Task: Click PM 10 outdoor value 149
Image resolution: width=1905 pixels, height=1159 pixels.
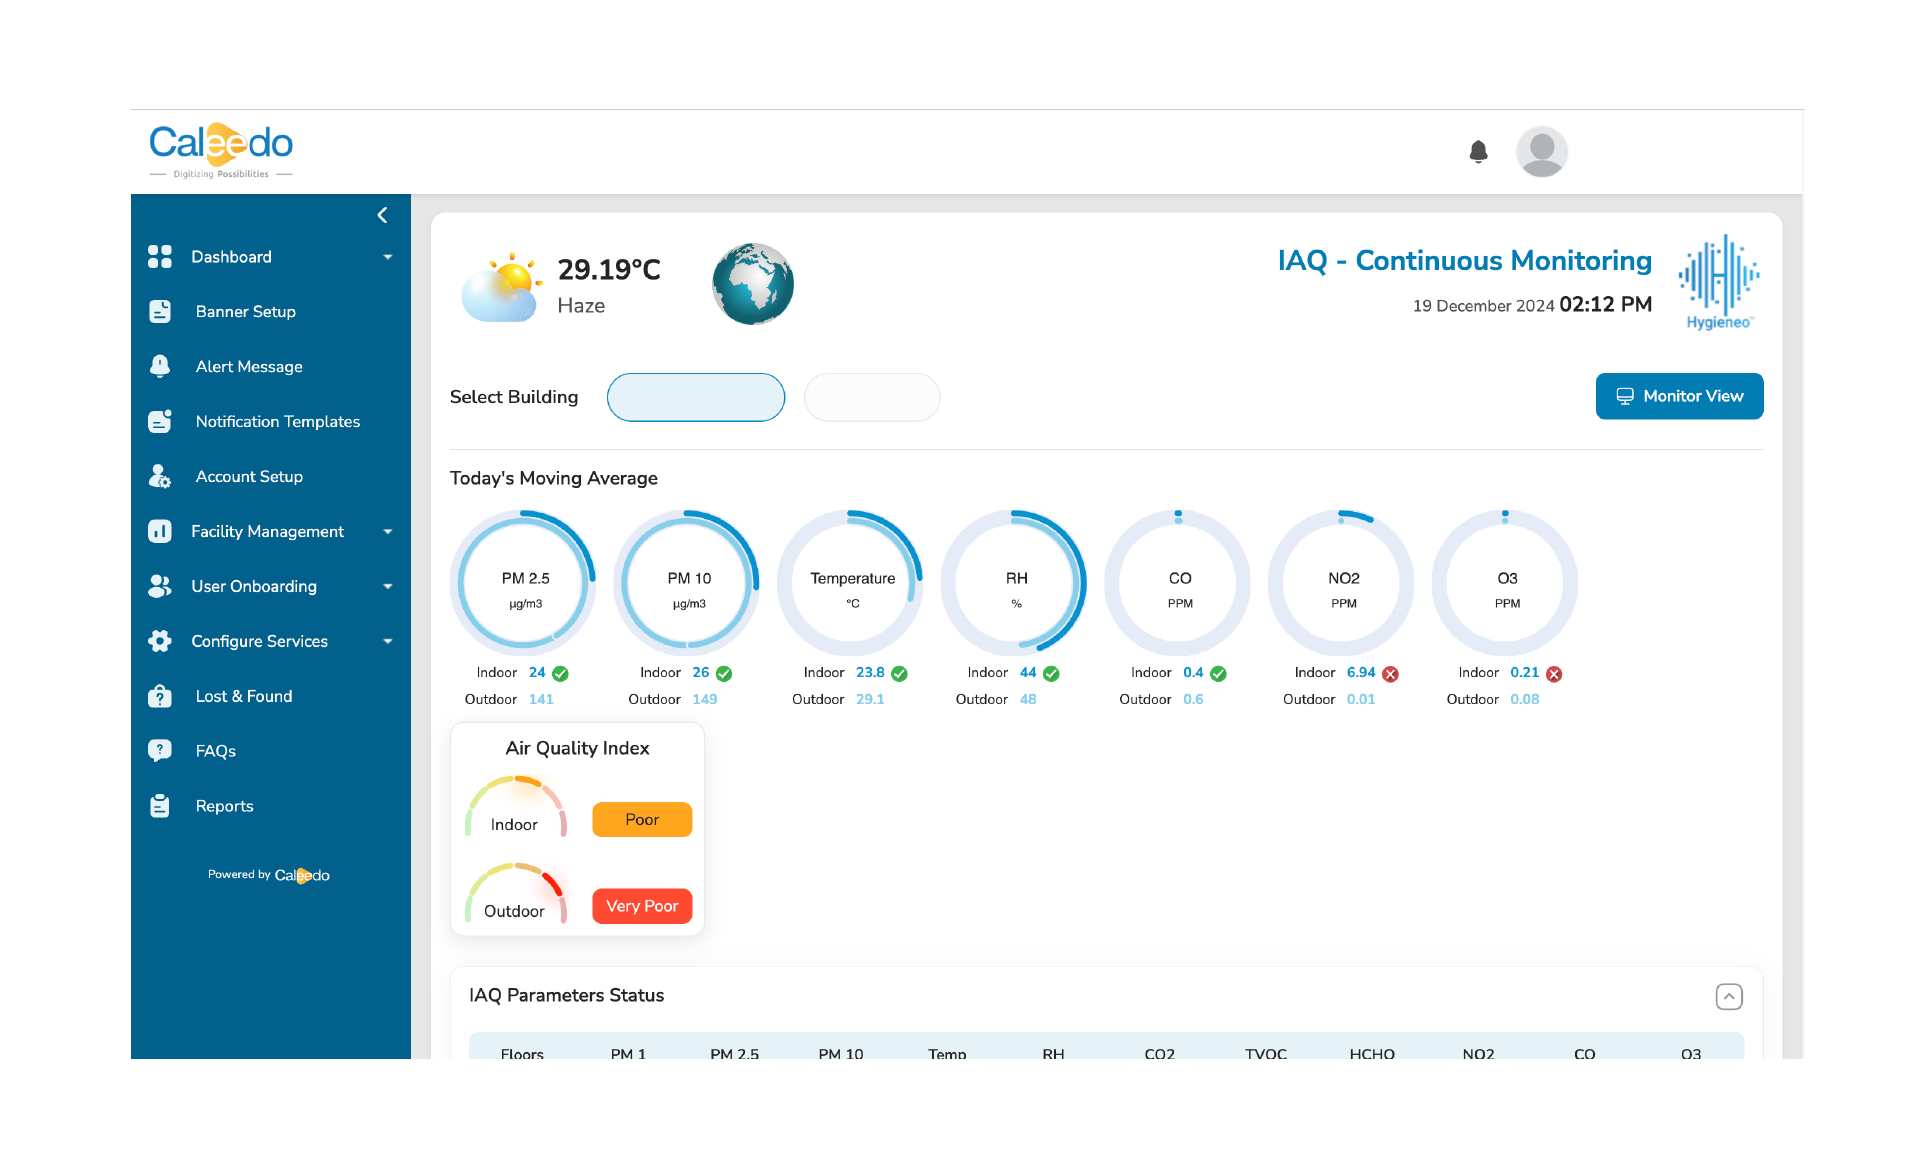Action: 705,699
